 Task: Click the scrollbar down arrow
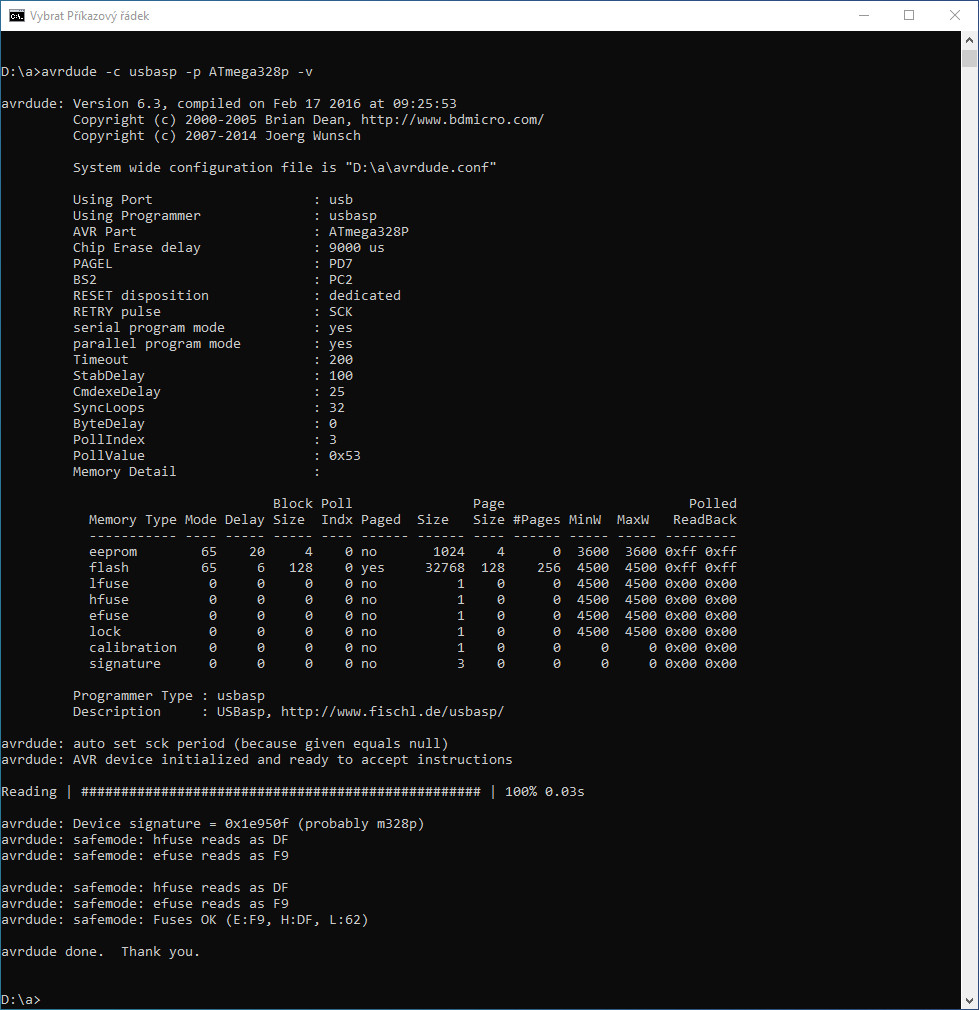pyautogui.click(x=969, y=1000)
